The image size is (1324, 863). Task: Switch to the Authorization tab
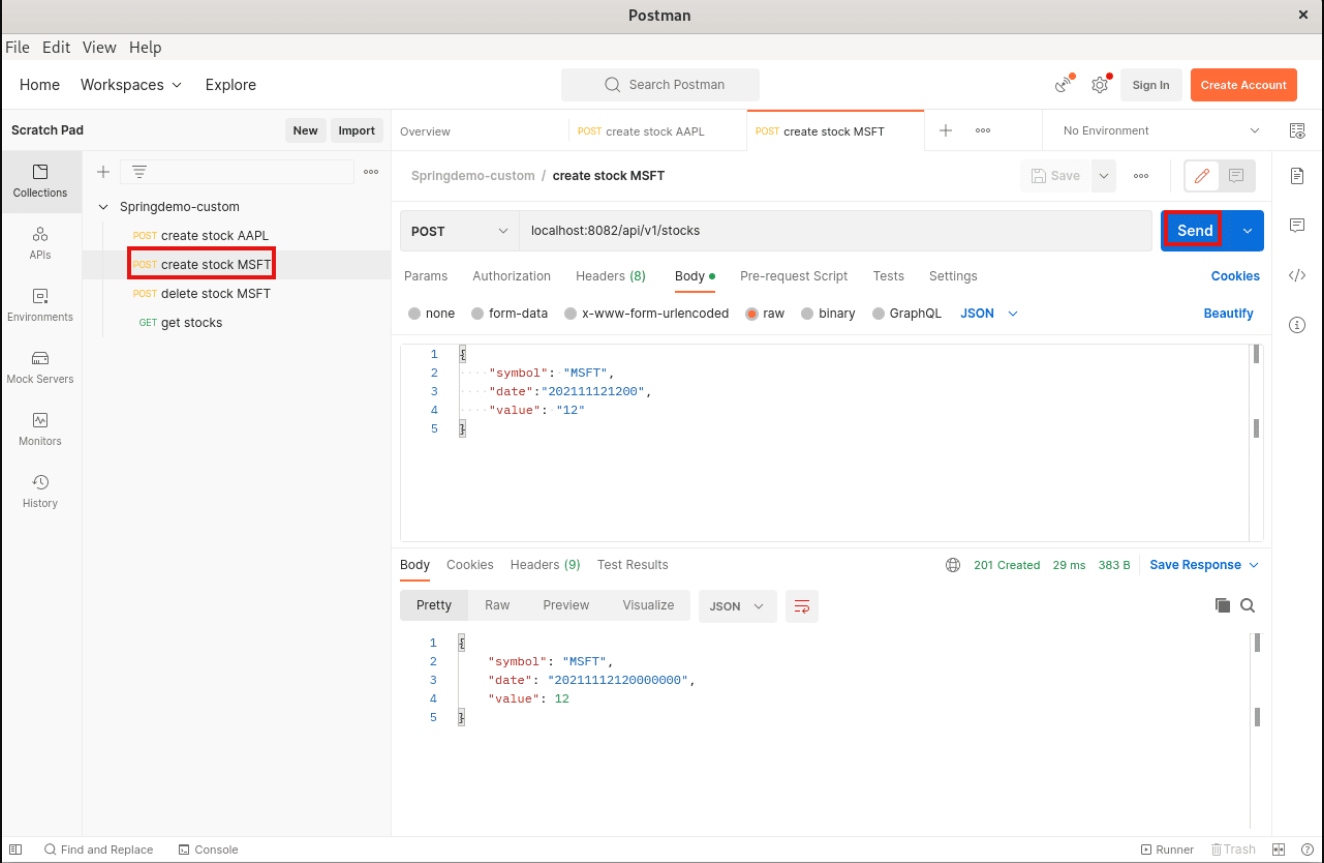511,276
